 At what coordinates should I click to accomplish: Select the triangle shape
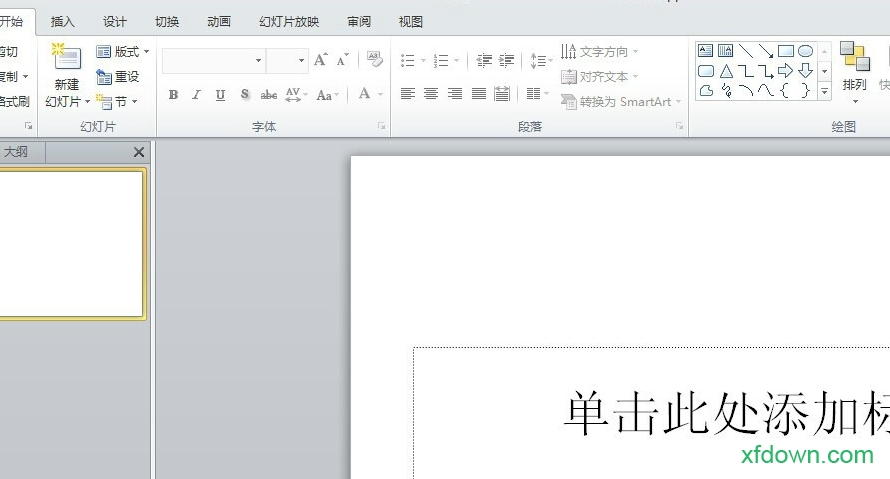pyautogui.click(x=726, y=71)
